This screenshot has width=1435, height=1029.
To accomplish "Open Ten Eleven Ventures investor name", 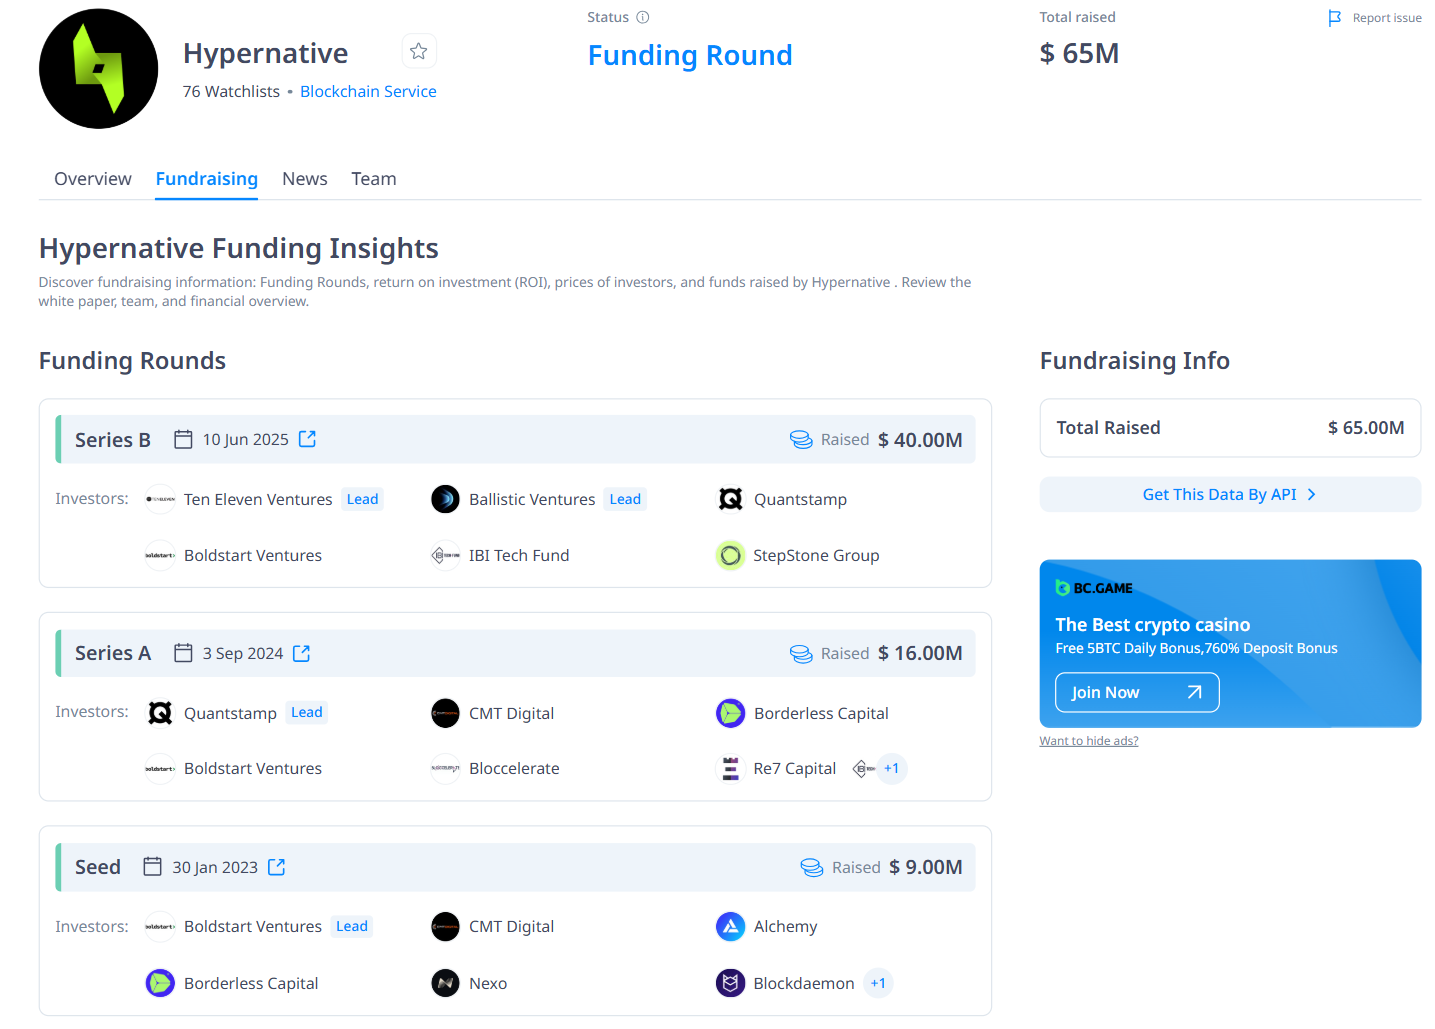I will click(x=258, y=499).
